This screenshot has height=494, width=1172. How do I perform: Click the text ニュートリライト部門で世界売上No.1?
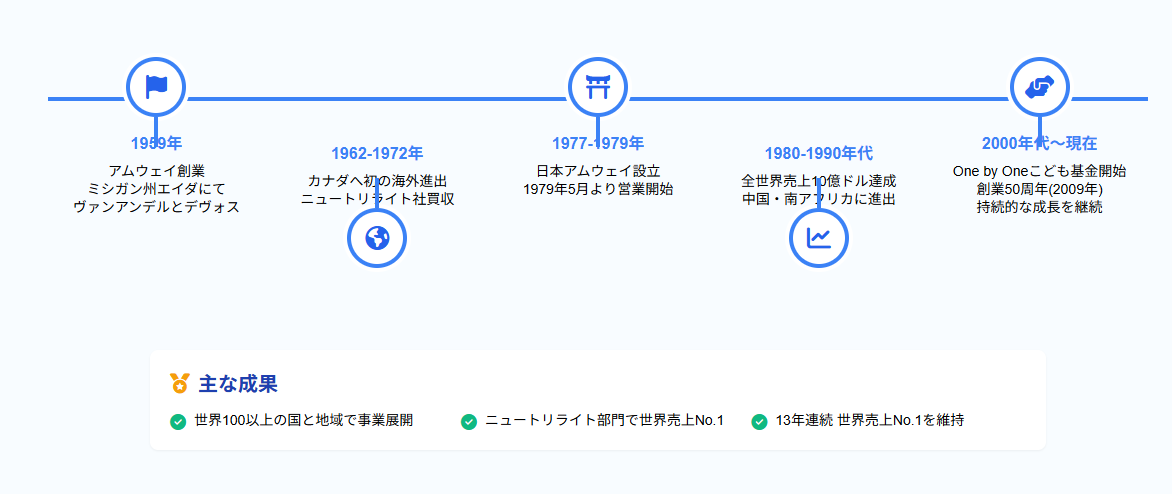(x=605, y=421)
